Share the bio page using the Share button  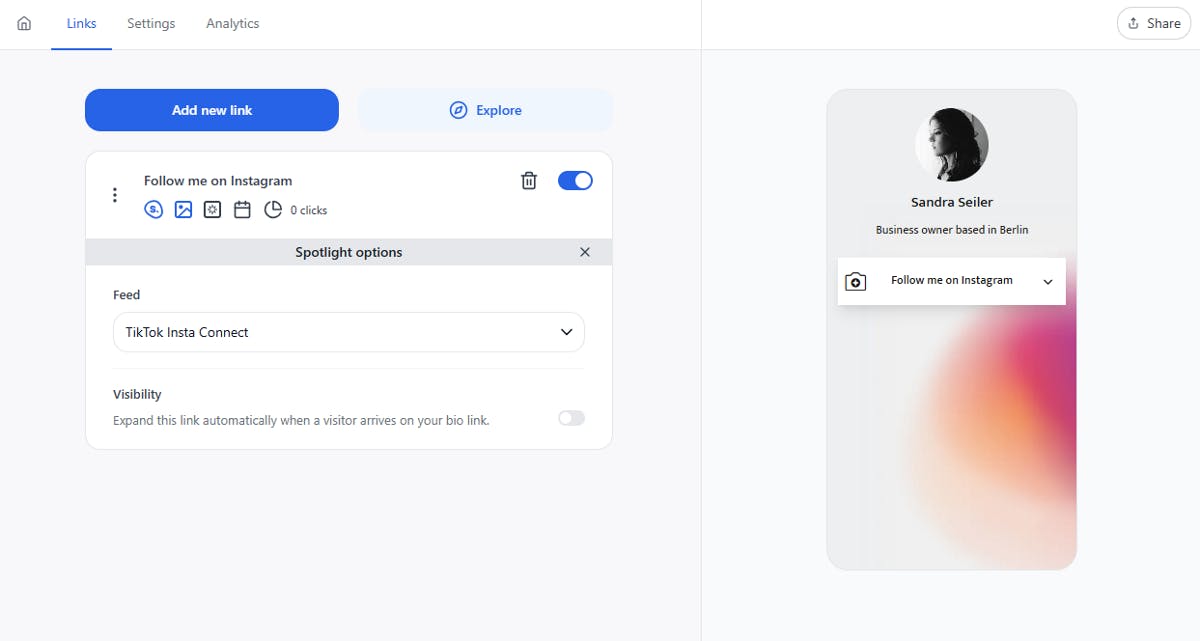pos(1153,23)
